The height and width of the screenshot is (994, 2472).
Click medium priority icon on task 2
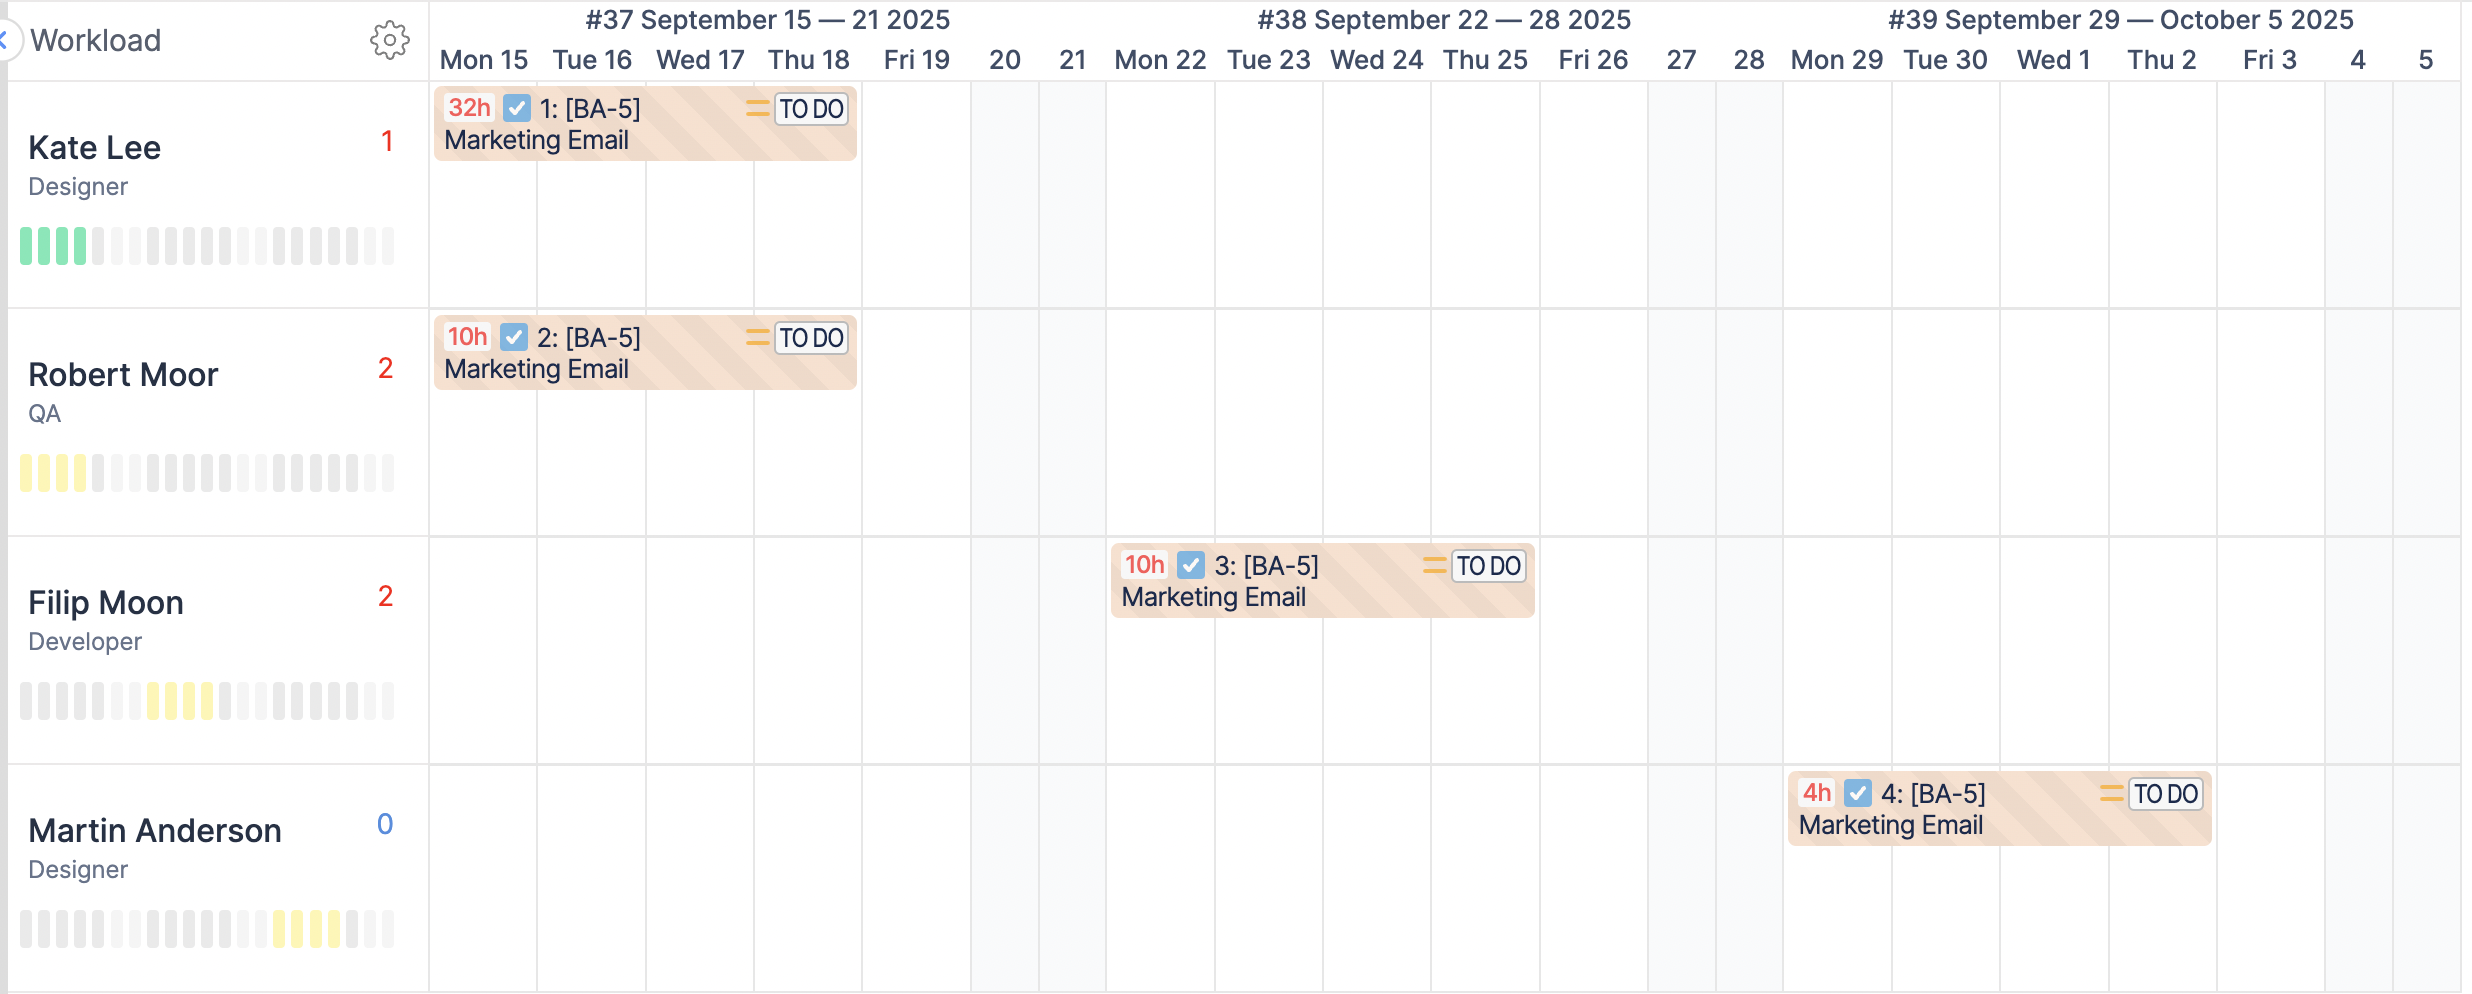tap(757, 337)
